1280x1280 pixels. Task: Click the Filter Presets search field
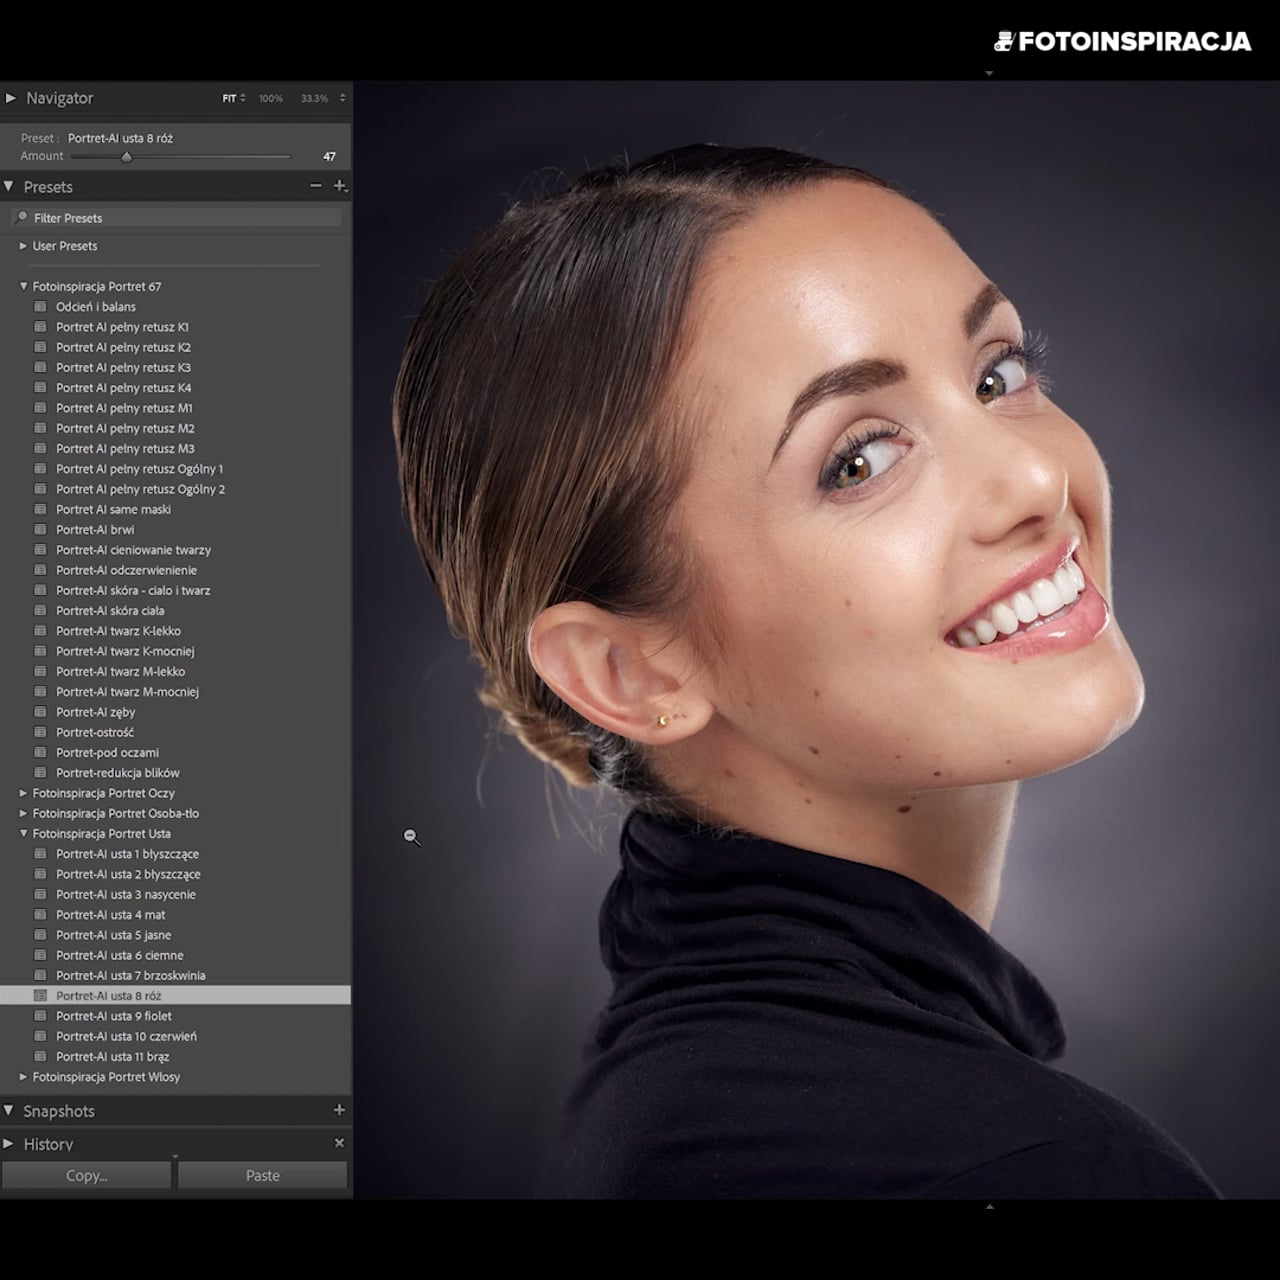[176, 217]
